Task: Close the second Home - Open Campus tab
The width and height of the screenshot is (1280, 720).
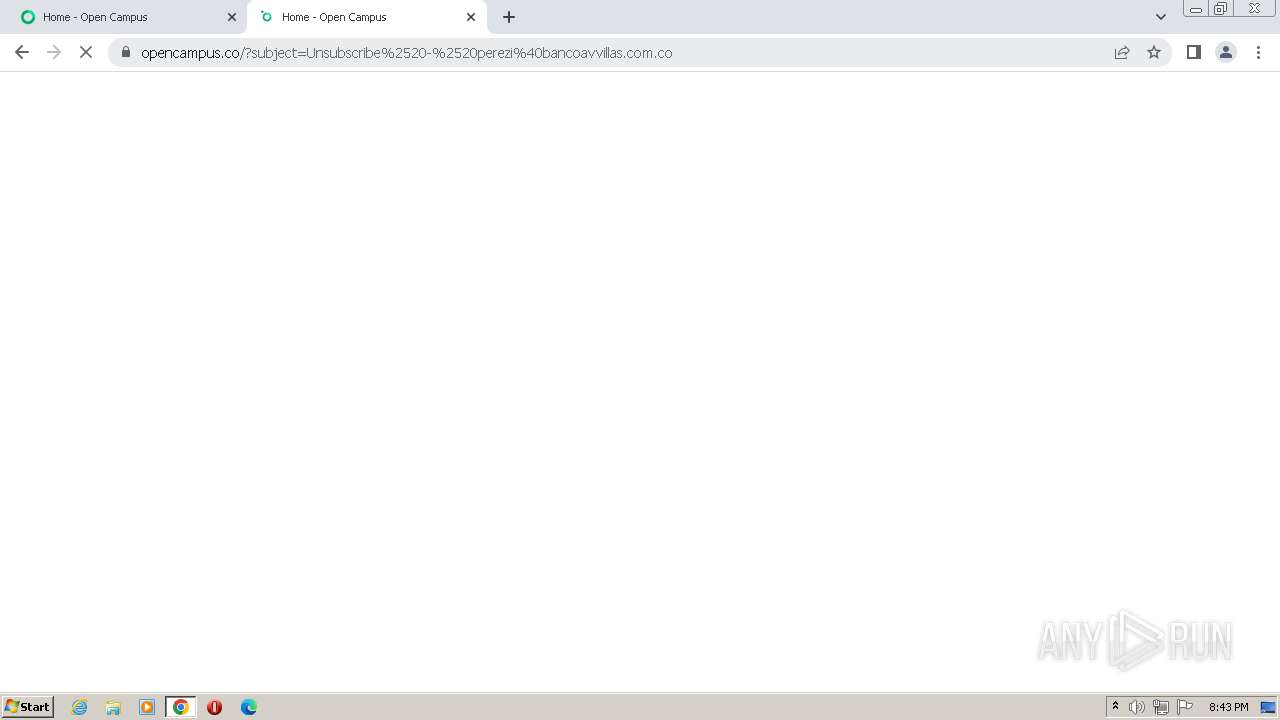Action: click(x=471, y=17)
